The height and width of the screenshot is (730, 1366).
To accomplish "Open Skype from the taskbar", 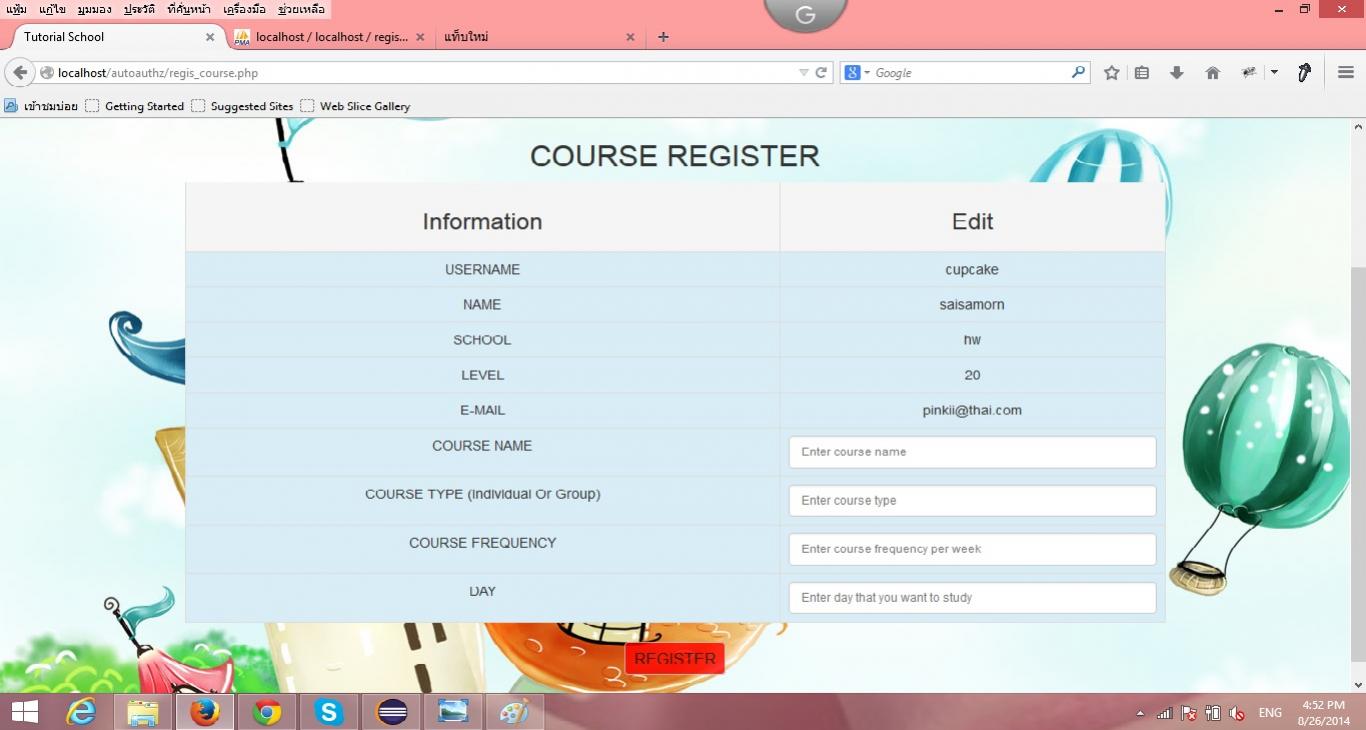I will click(x=329, y=712).
